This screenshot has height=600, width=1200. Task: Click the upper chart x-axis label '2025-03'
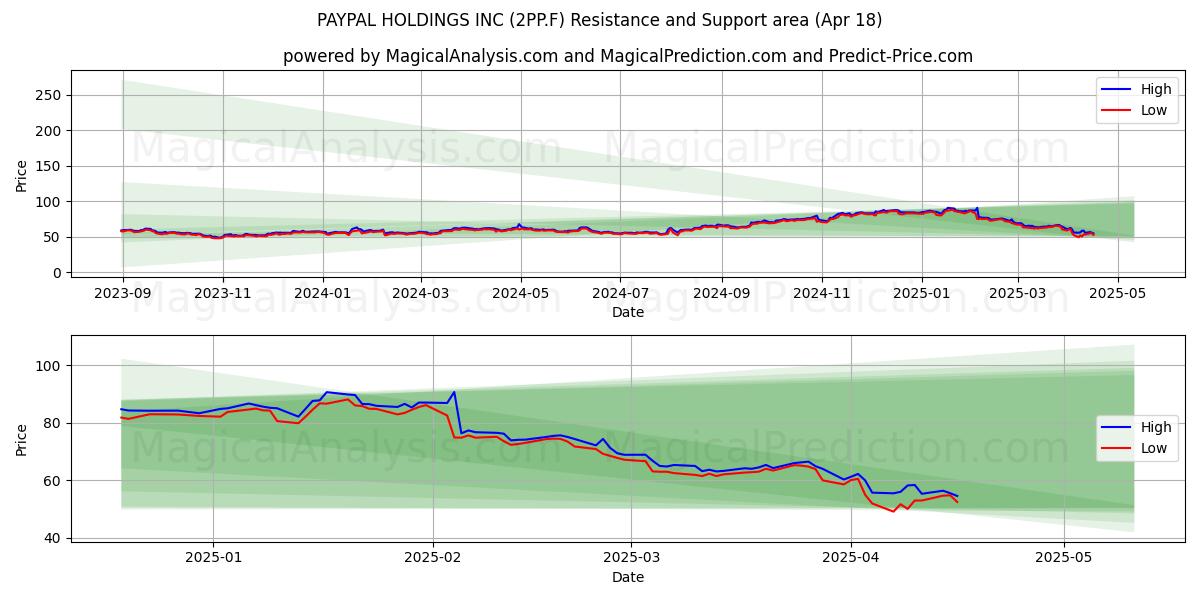pyautogui.click(x=1017, y=296)
